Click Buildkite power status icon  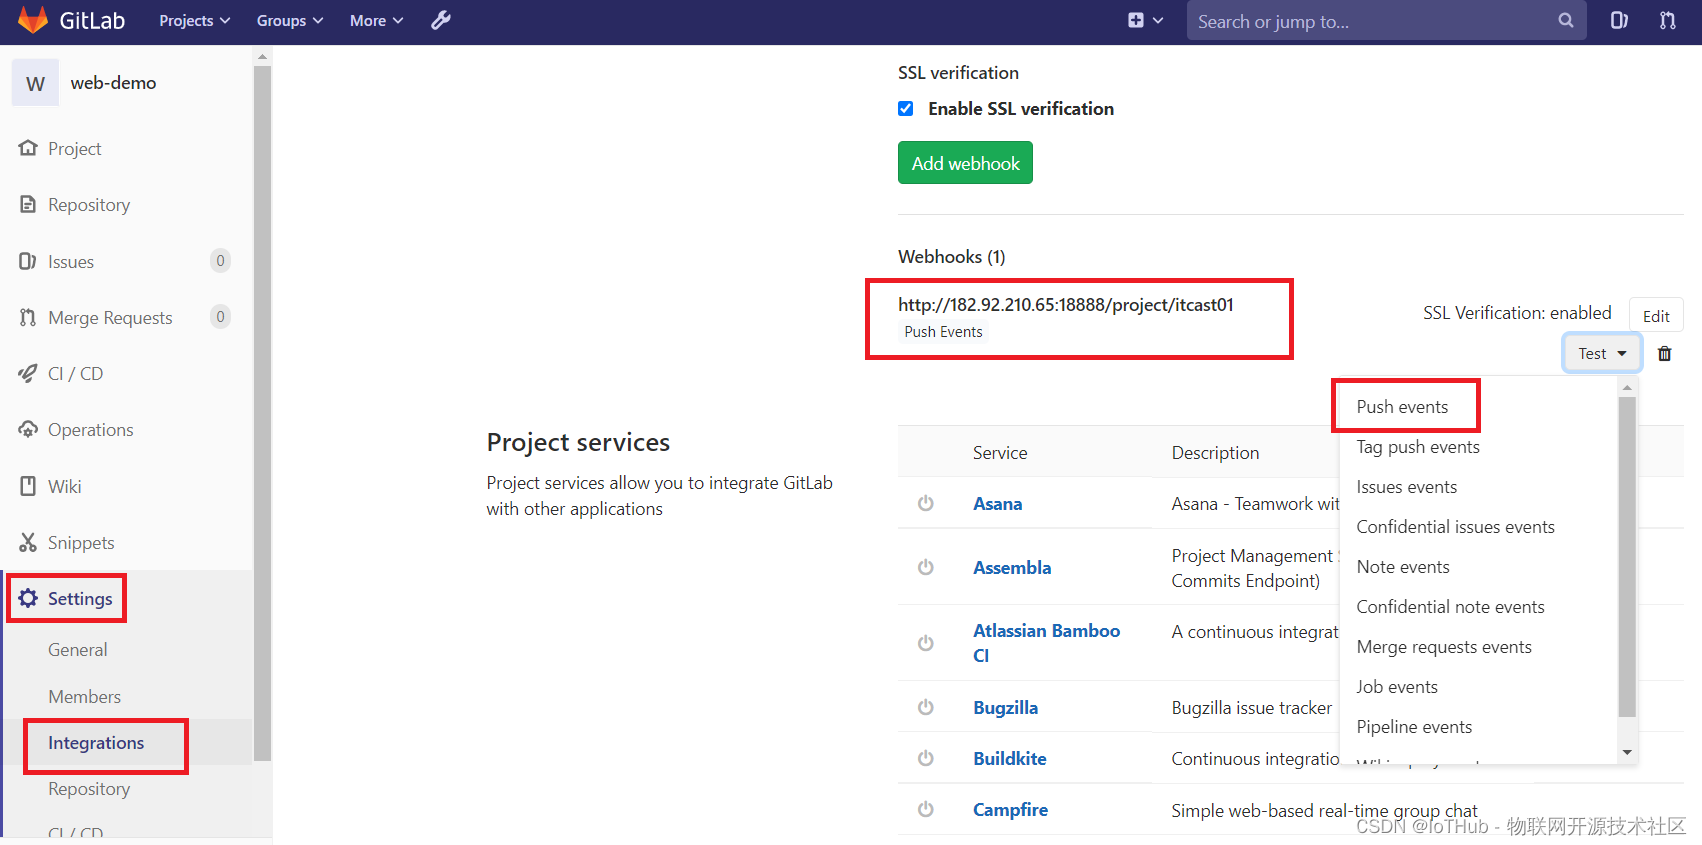[x=926, y=758]
